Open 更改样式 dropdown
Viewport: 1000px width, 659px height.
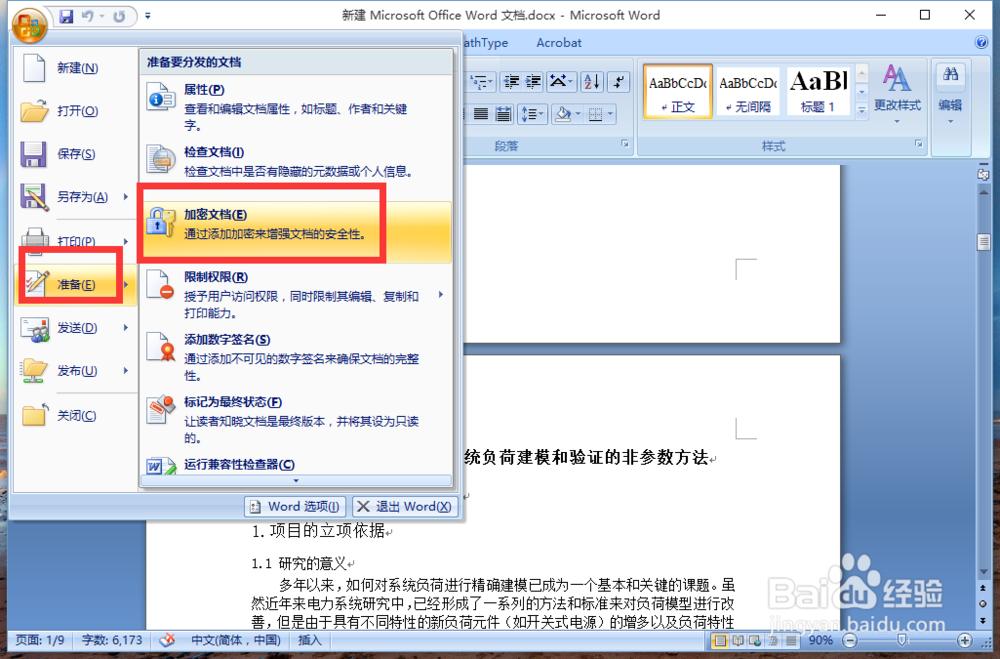(x=897, y=96)
